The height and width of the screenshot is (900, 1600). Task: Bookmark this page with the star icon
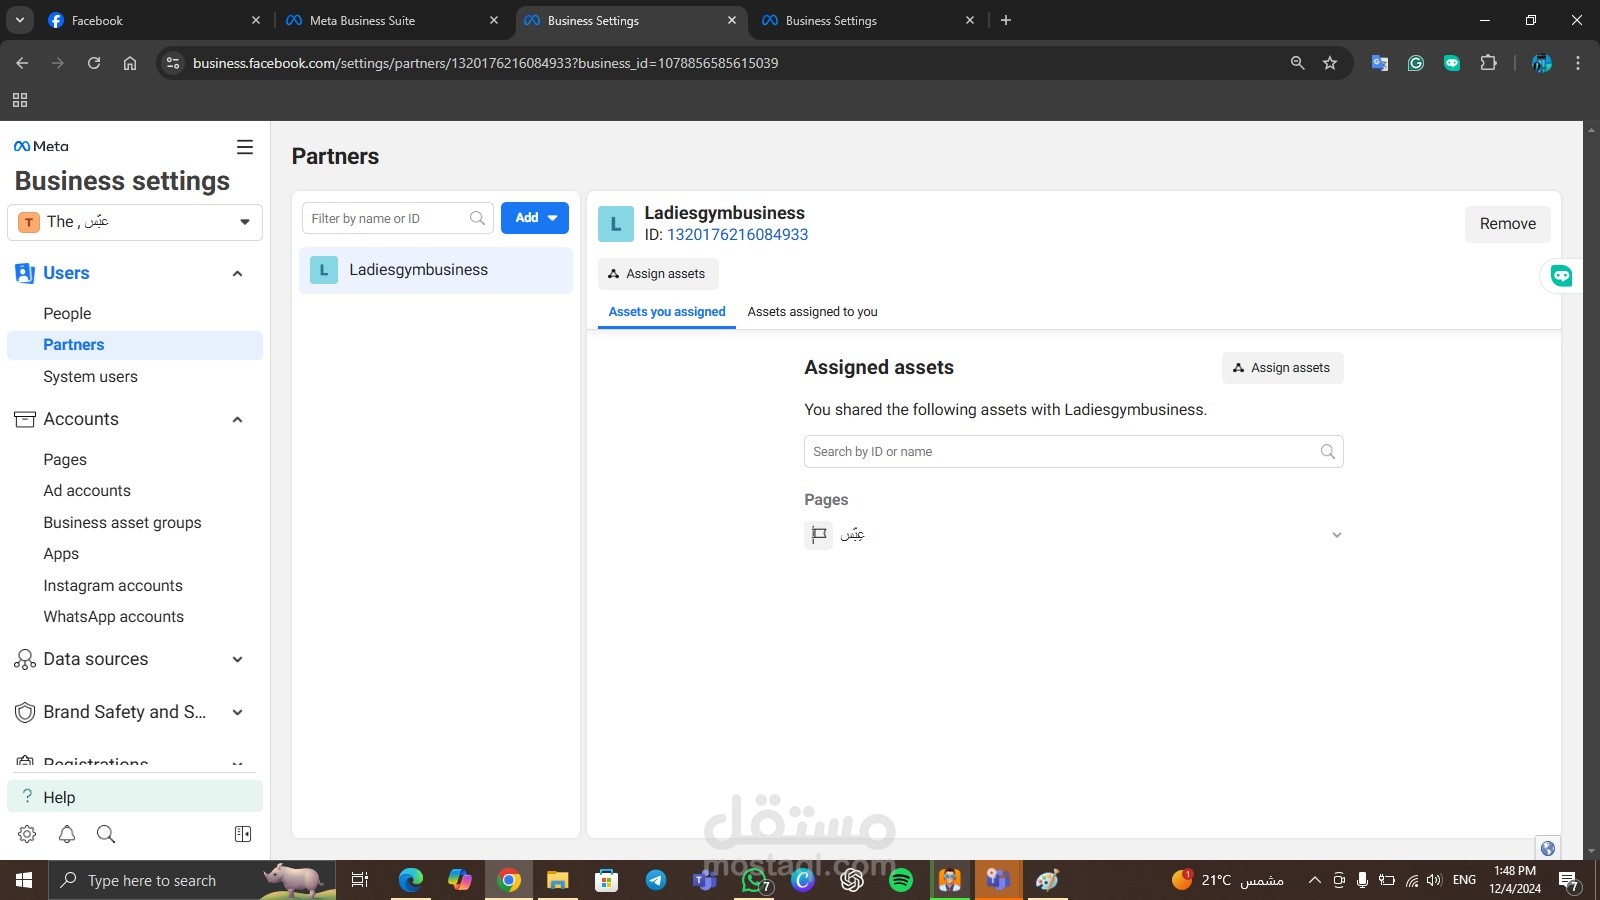(x=1330, y=63)
